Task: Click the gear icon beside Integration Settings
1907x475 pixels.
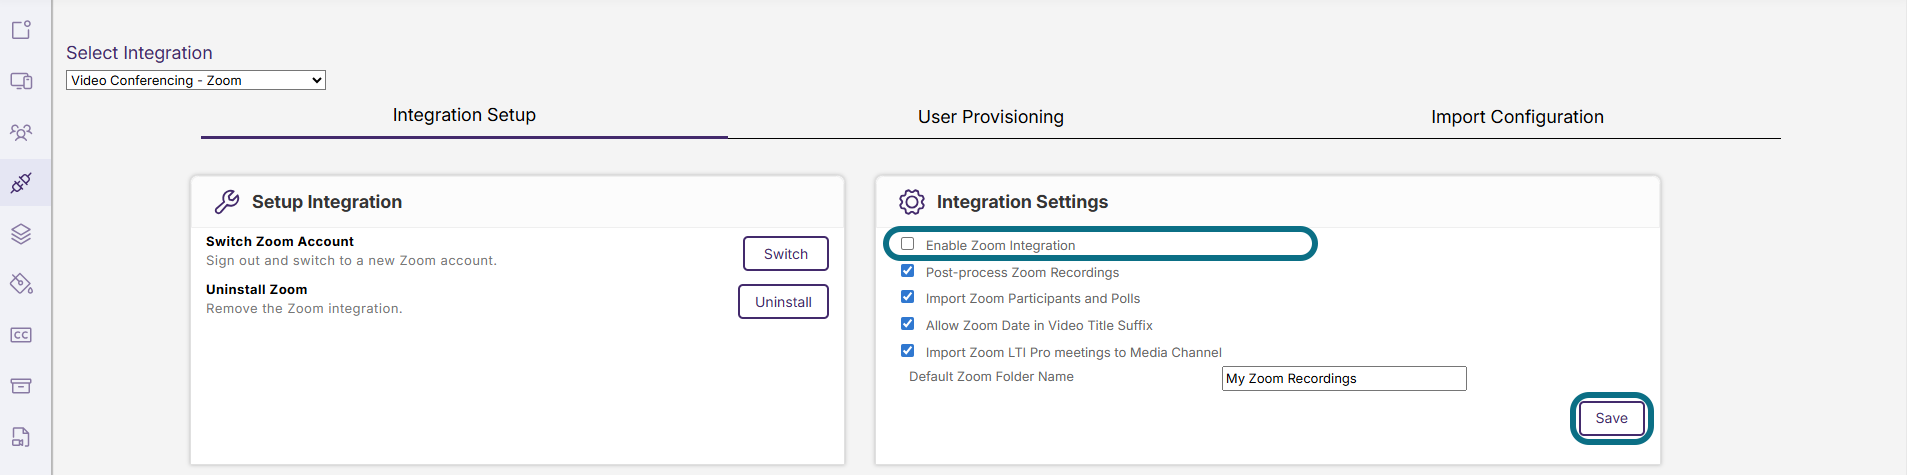Action: 912,202
